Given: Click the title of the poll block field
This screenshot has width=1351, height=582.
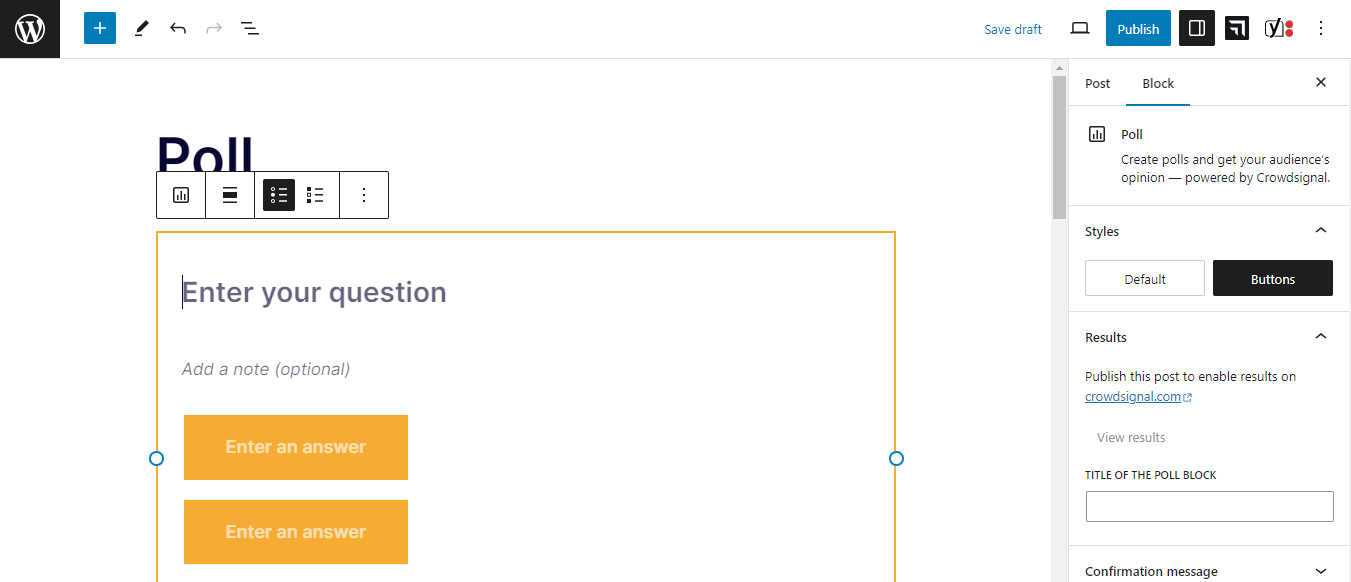Looking at the screenshot, I should (x=1209, y=506).
